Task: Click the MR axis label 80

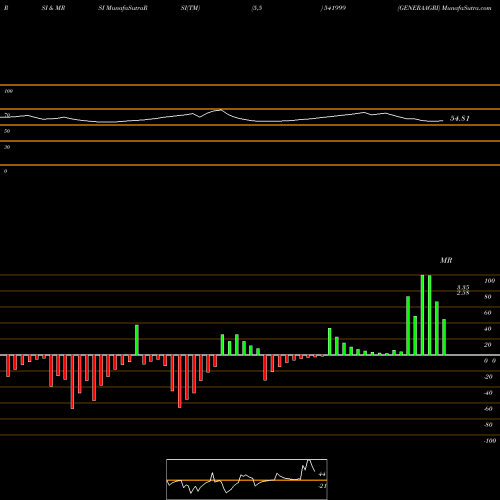Action: 488,297
